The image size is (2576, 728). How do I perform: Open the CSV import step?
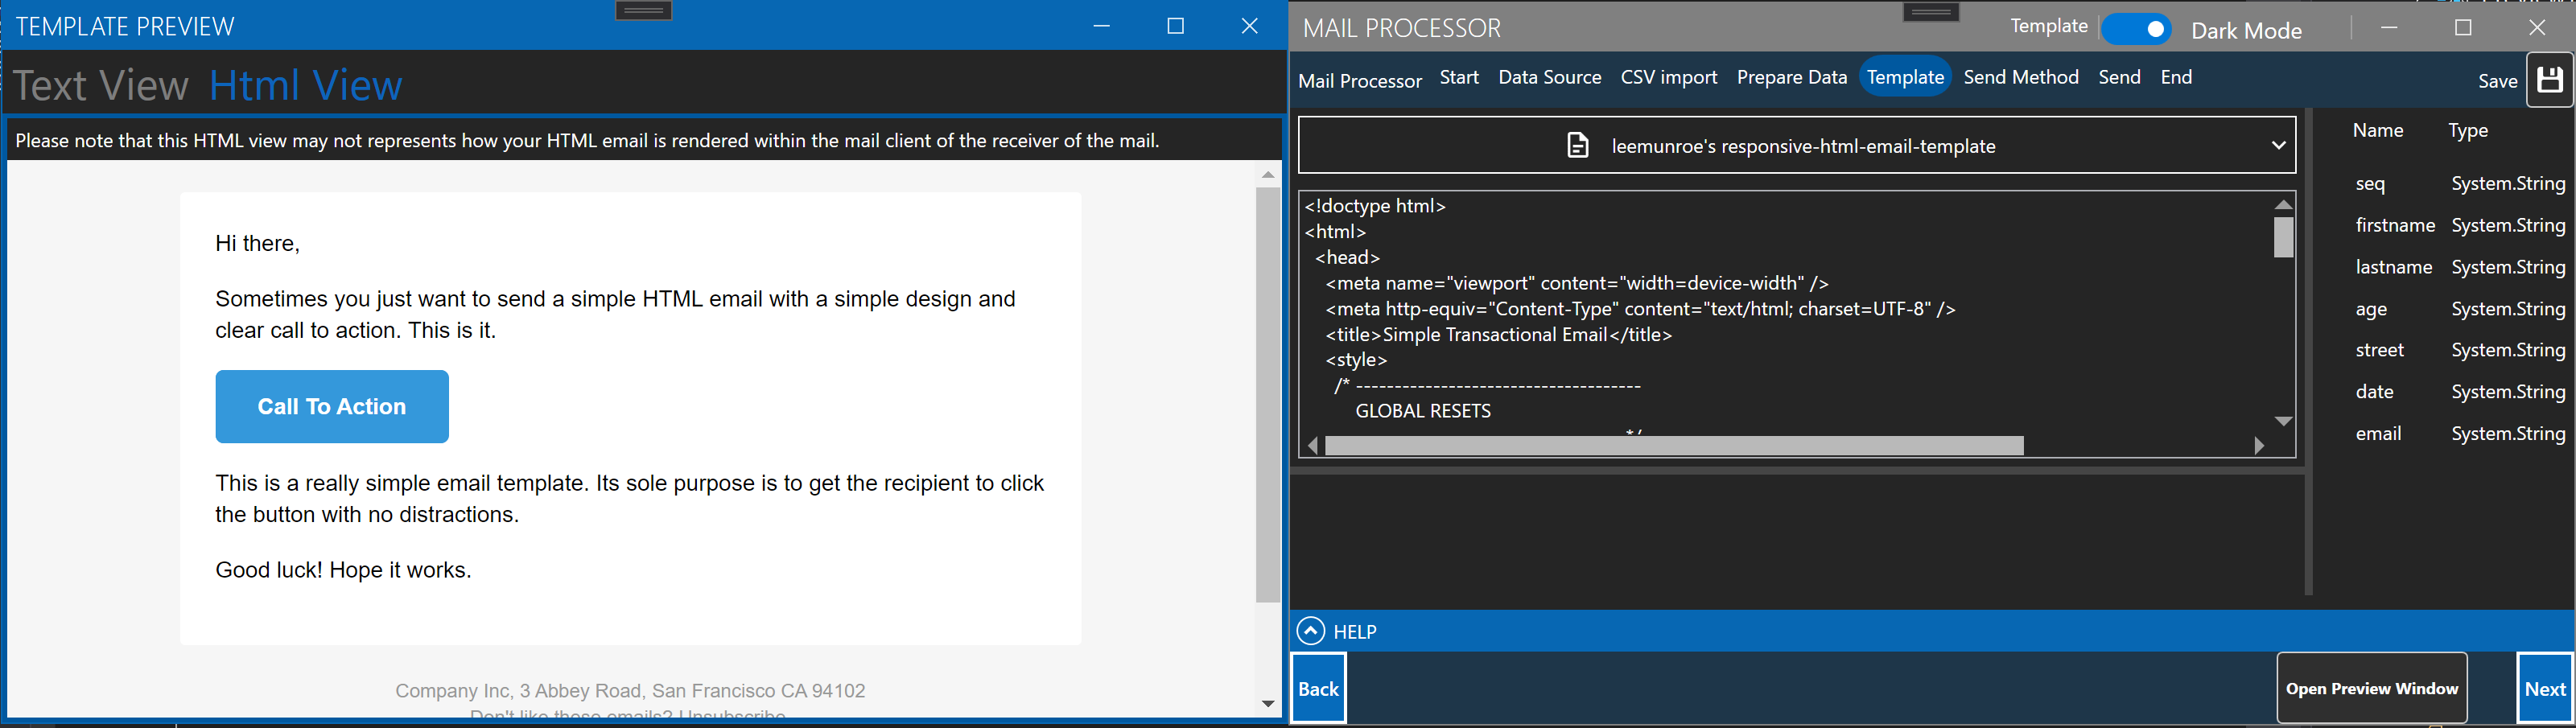point(1669,77)
